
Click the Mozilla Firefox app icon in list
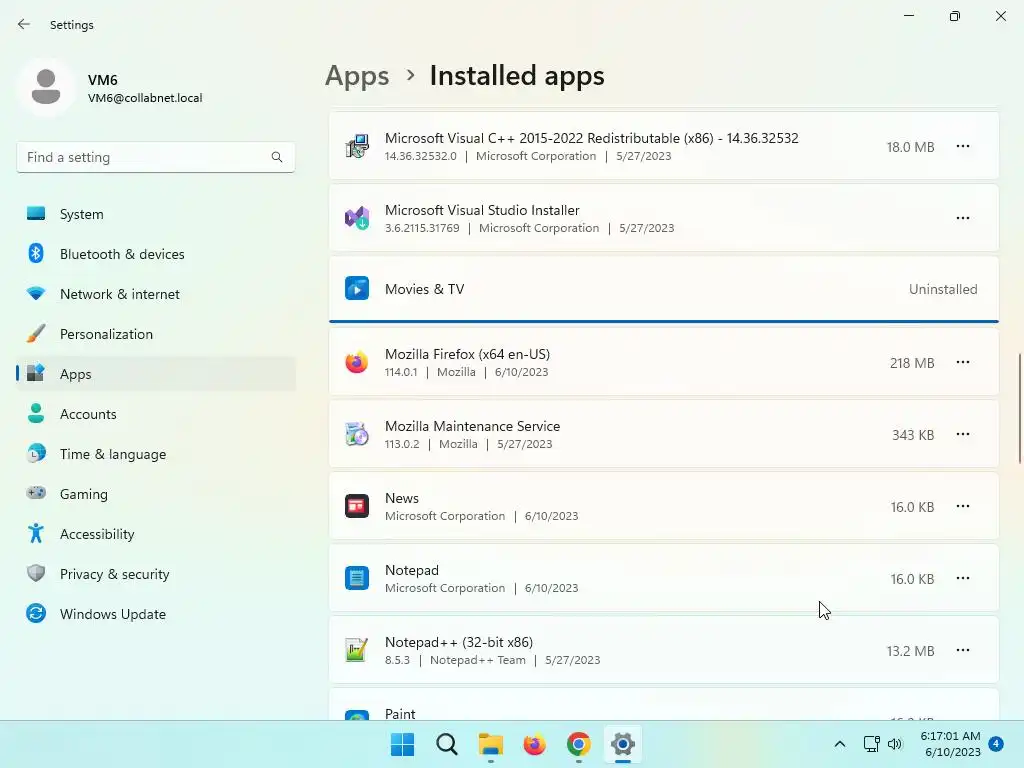pyautogui.click(x=357, y=362)
